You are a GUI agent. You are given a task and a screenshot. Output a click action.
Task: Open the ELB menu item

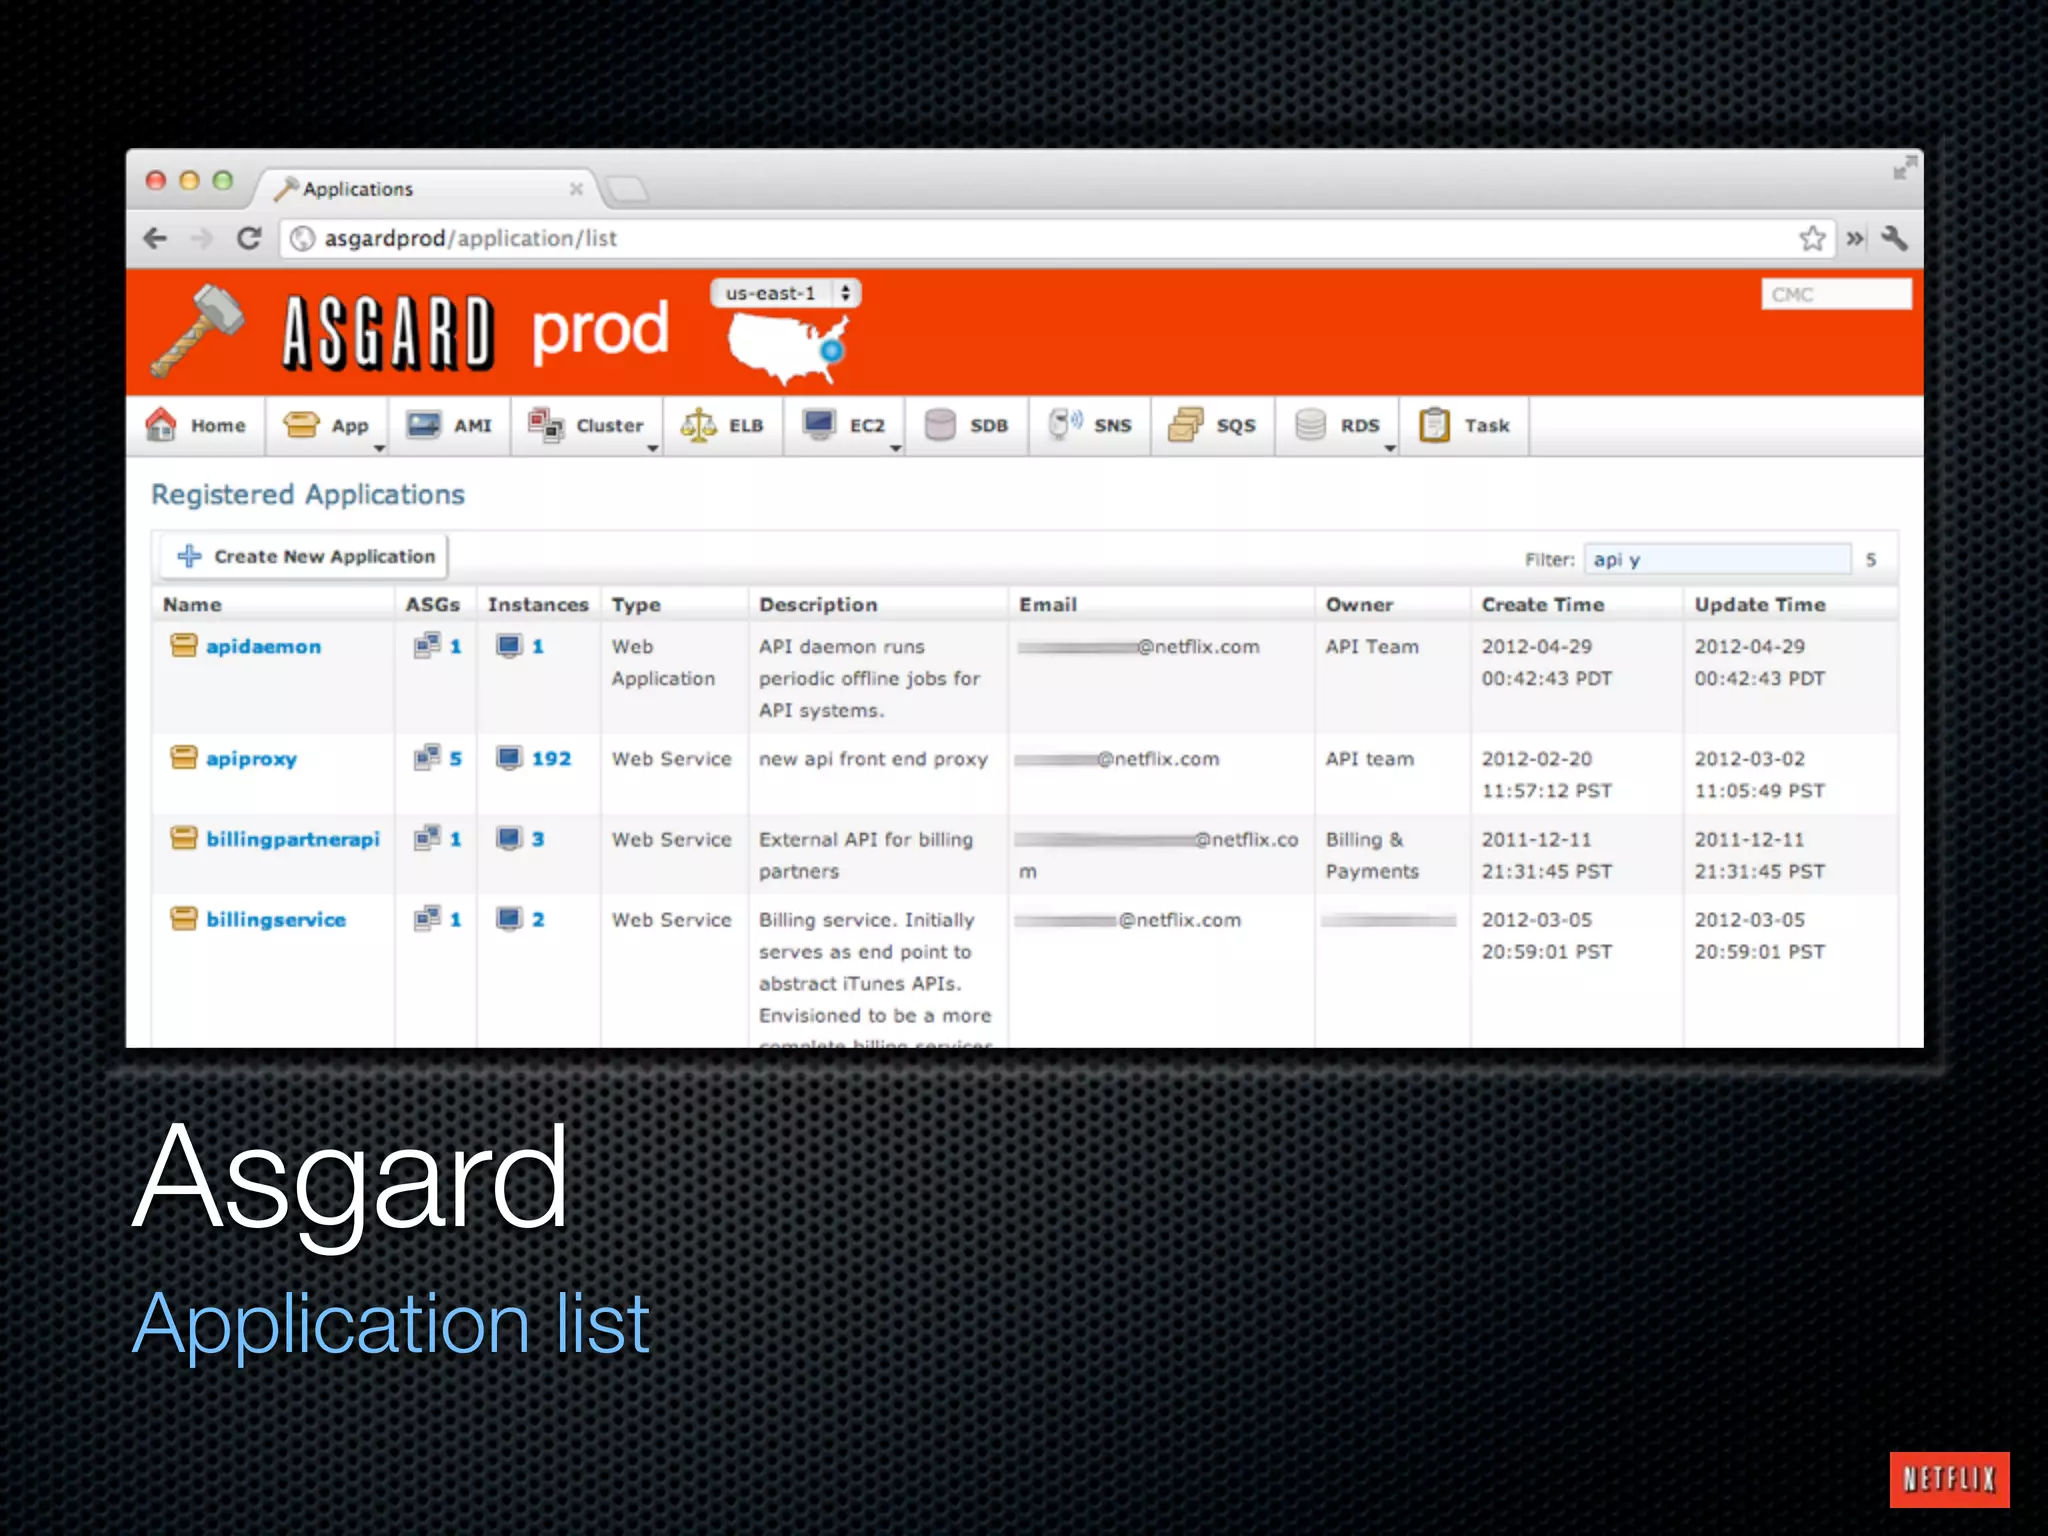point(723,426)
